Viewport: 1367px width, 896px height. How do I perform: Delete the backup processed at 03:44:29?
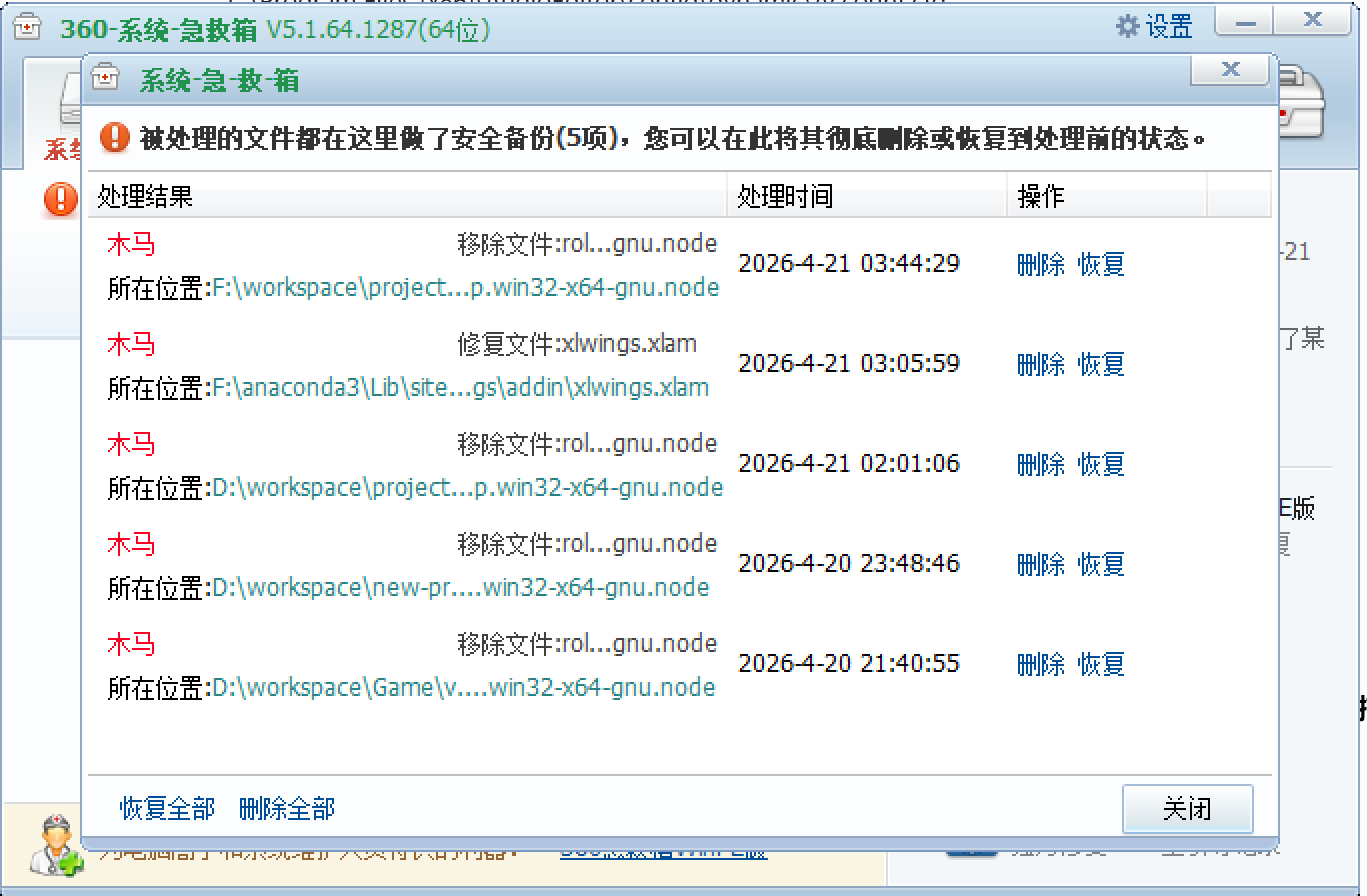click(x=1041, y=264)
